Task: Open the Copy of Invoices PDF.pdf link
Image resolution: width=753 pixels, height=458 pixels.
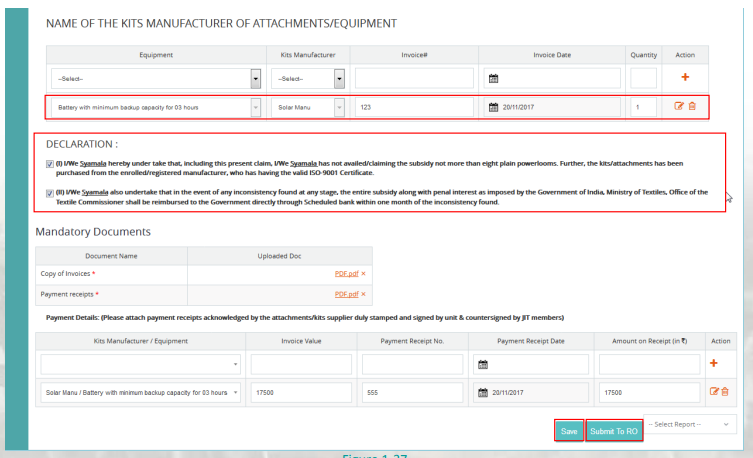Action: click(346, 274)
